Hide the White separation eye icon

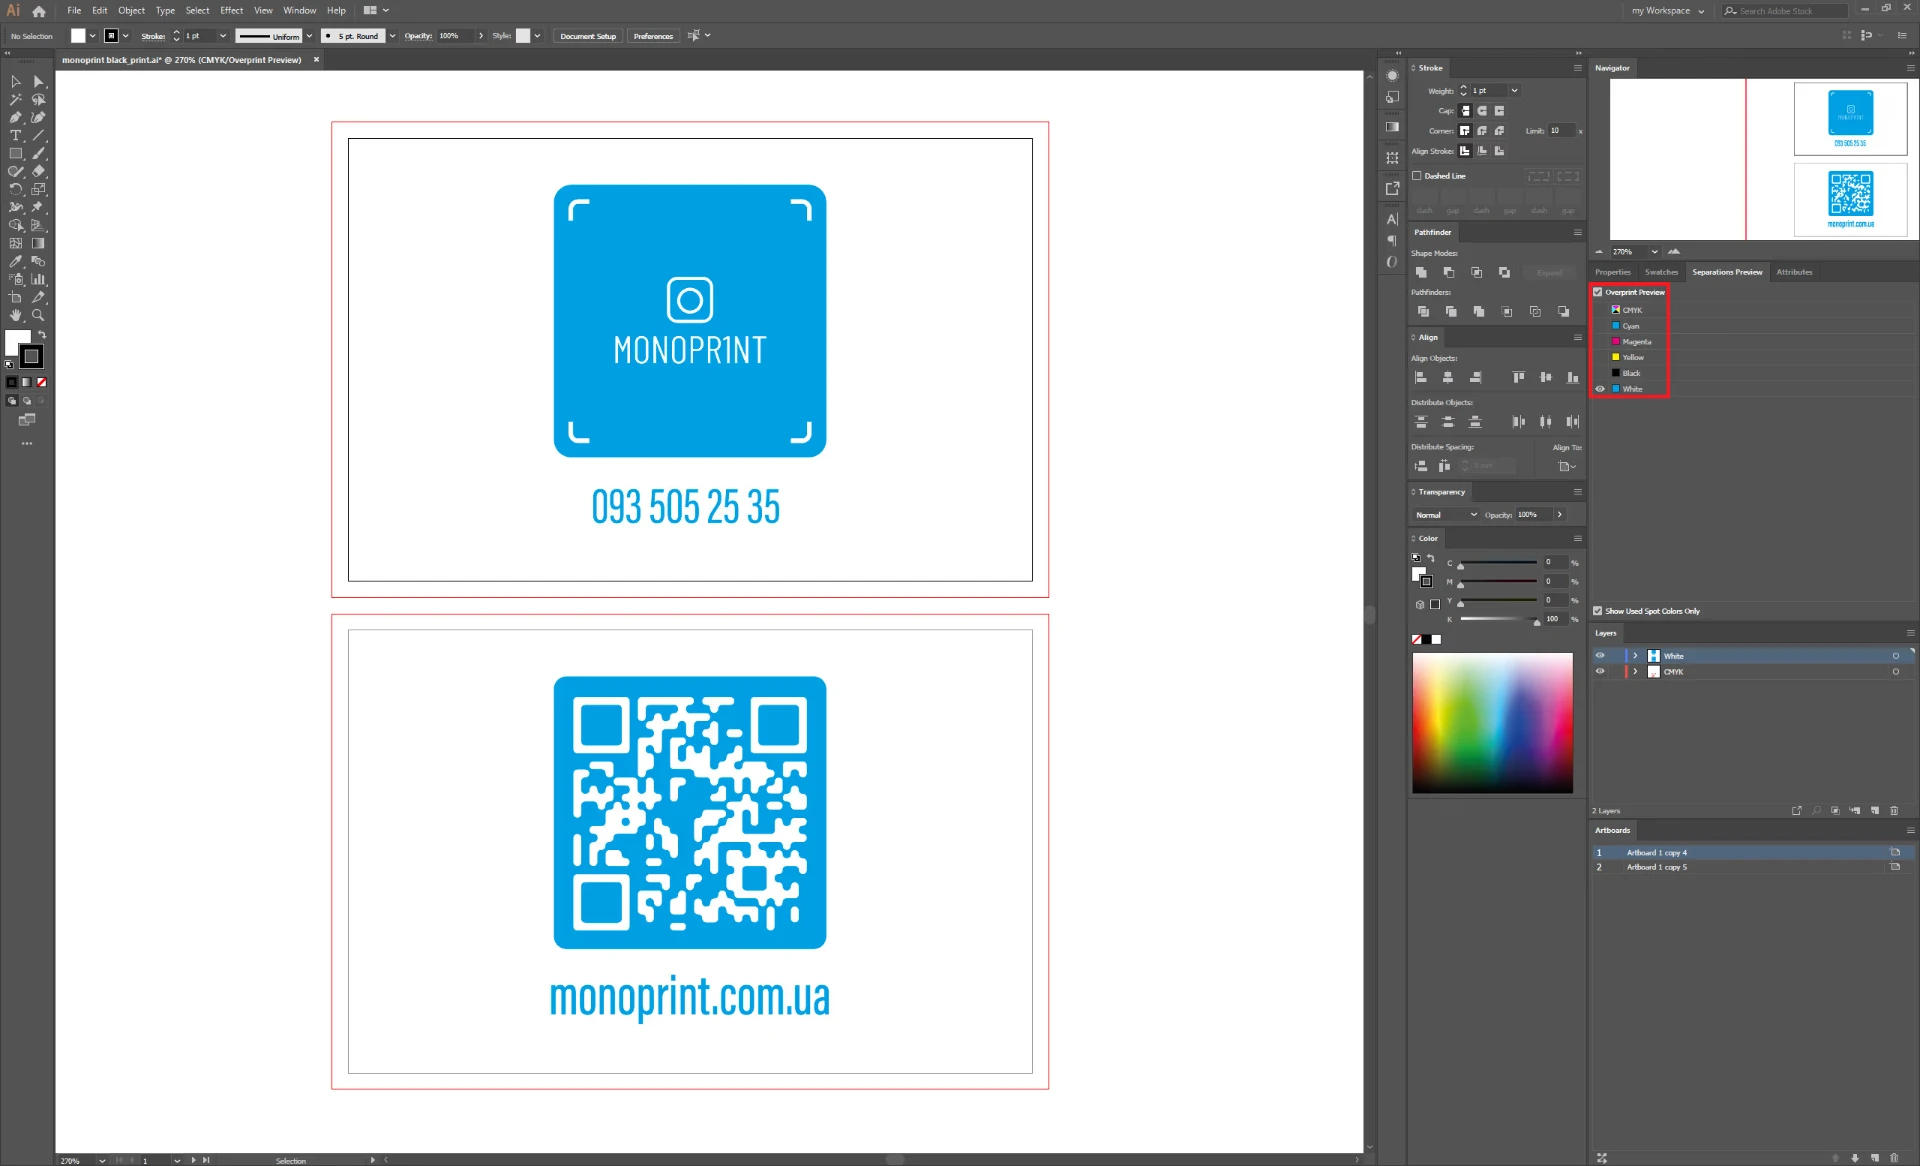tap(1600, 389)
